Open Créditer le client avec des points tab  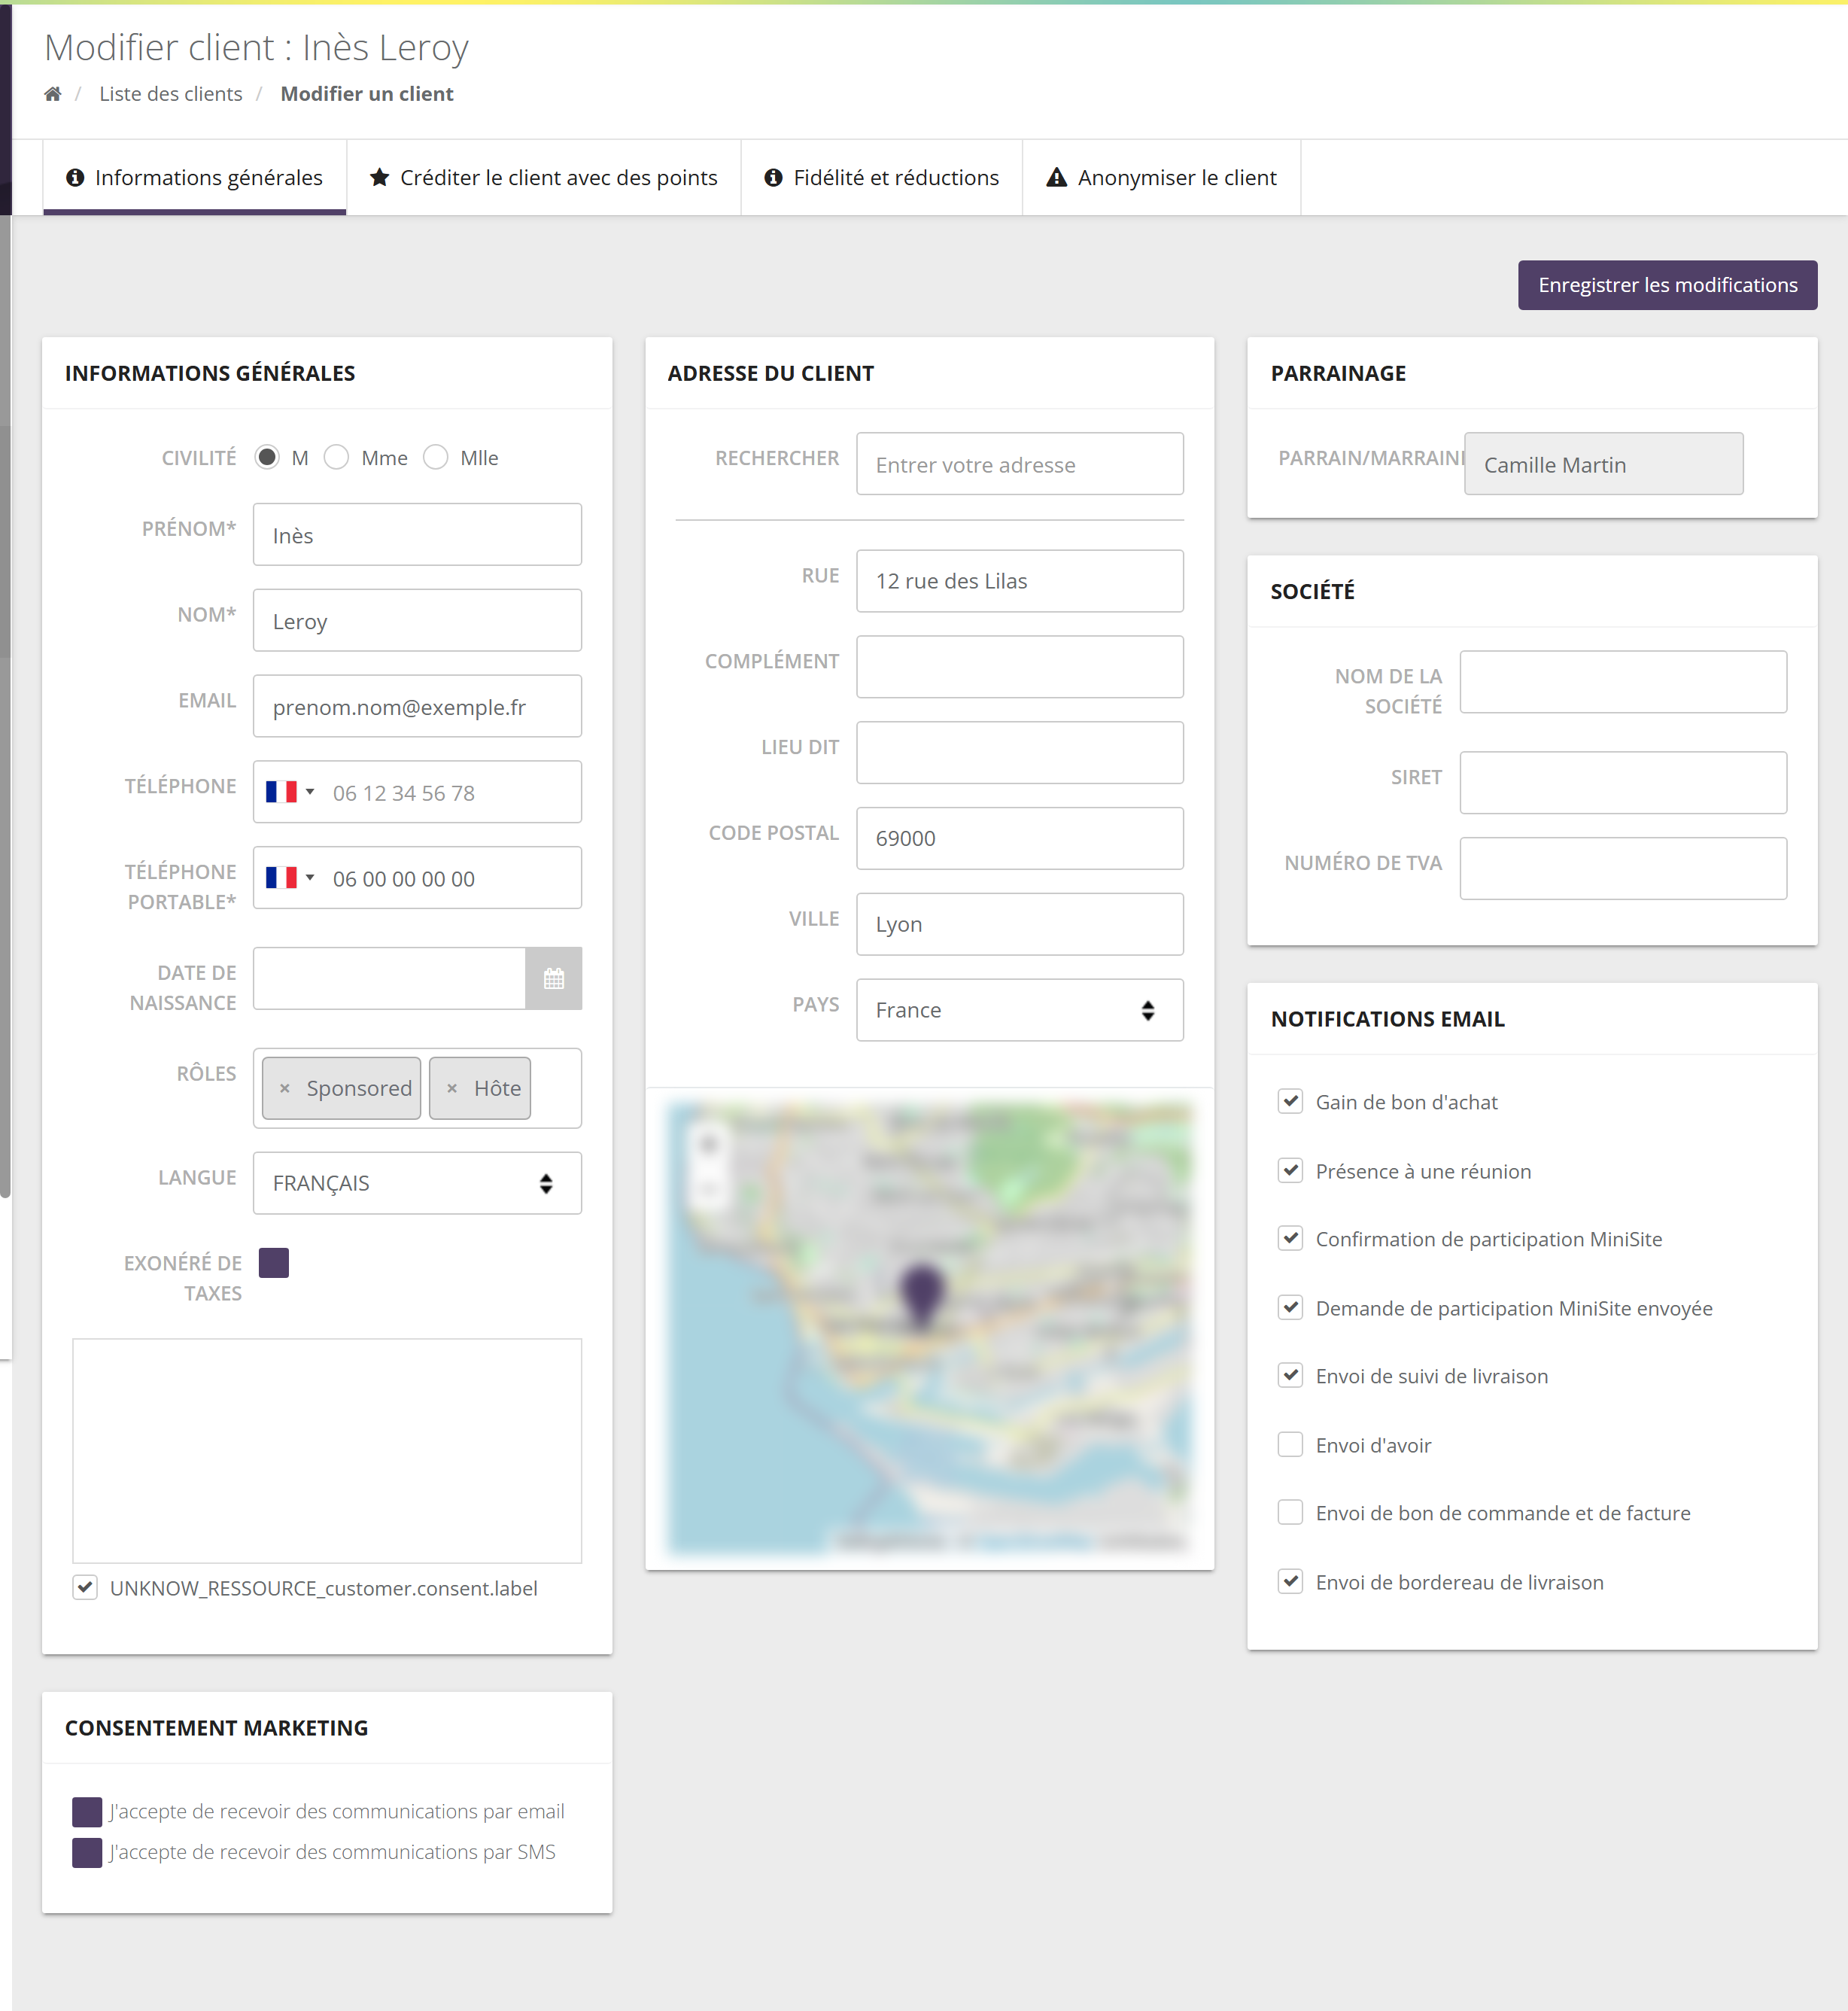[543, 177]
